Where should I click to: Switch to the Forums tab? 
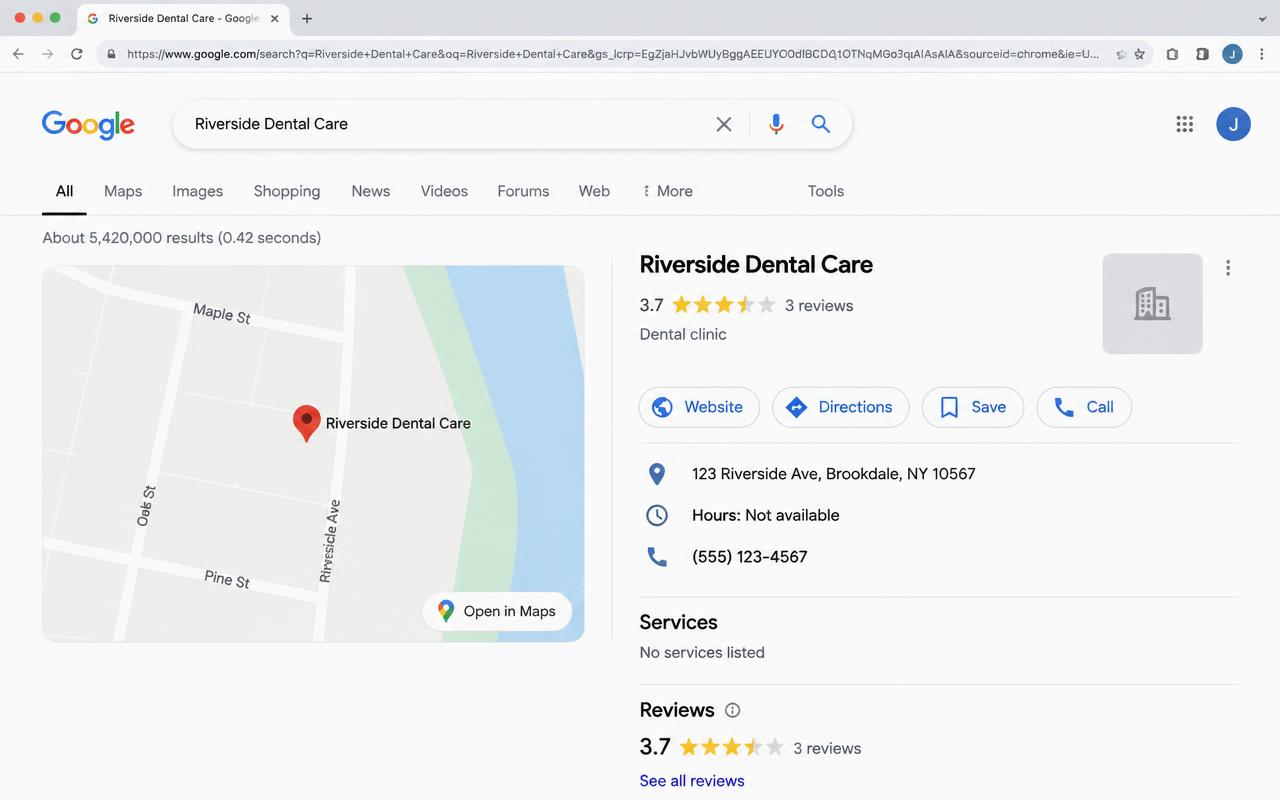point(523,191)
